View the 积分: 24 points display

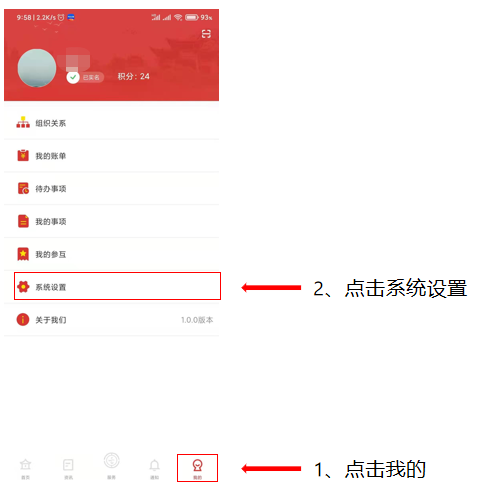click(x=133, y=76)
